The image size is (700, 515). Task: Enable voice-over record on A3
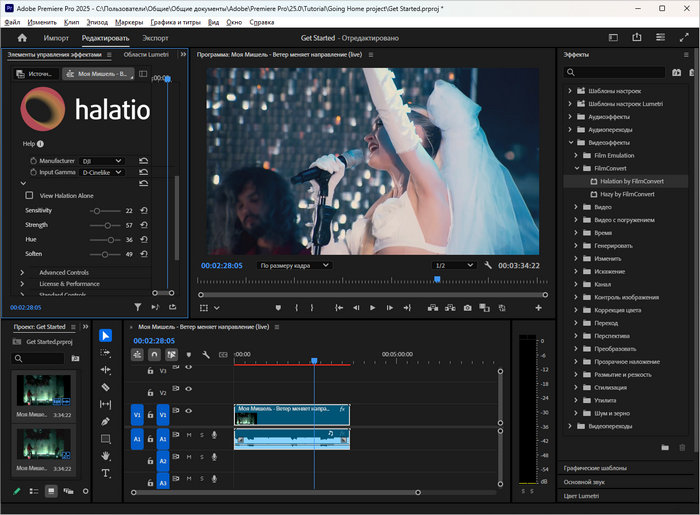214,478
